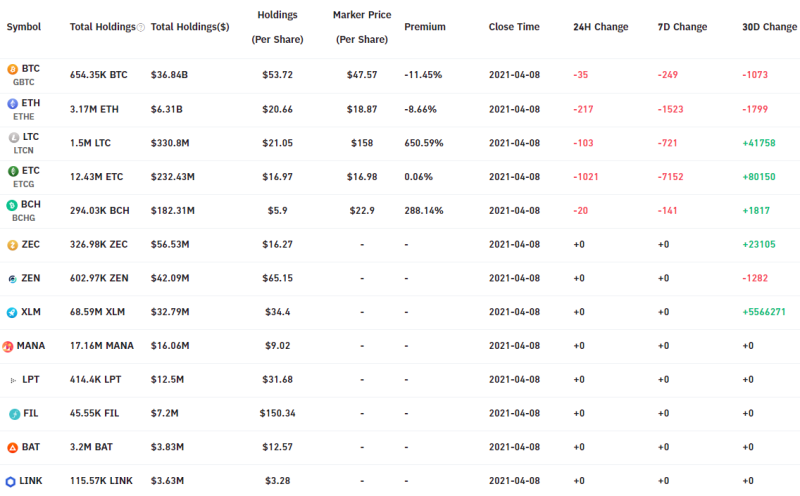
Task: Click the Ethereum Classic ETC icon
Action: [13, 171]
